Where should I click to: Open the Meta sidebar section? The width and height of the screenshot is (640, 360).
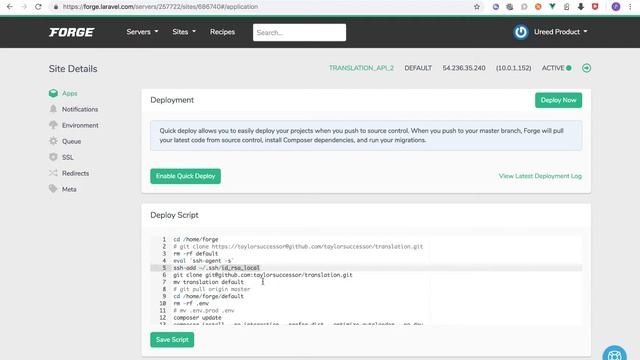[x=69, y=189]
